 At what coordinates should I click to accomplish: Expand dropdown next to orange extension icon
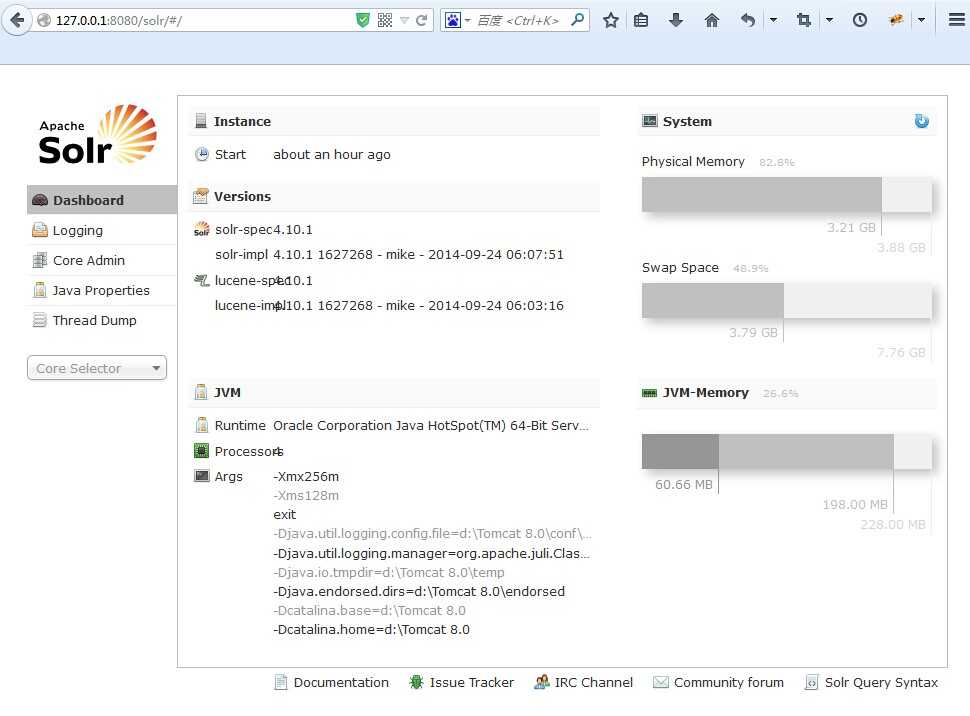[x=922, y=20]
